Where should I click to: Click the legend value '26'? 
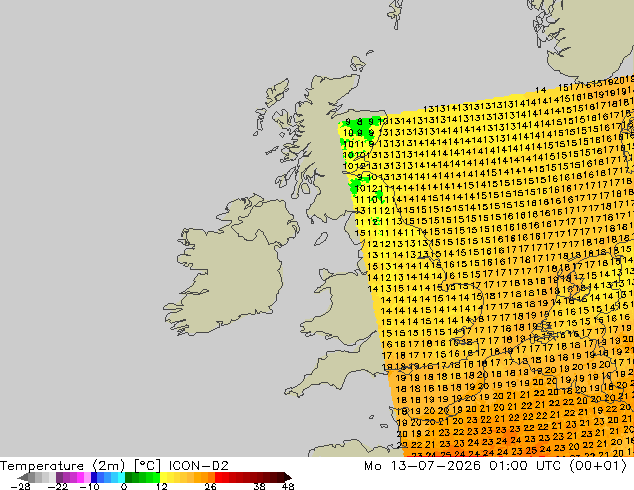[x=210, y=486]
